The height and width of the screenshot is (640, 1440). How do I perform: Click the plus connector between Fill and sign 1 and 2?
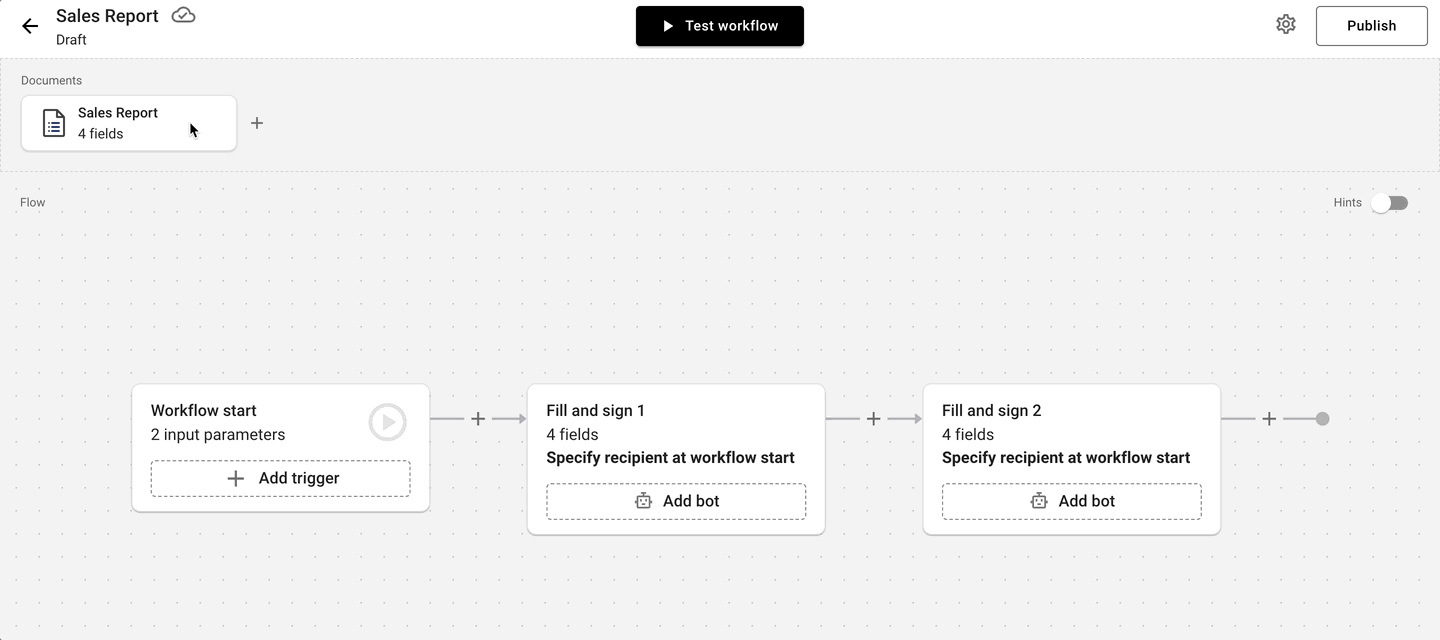(873, 420)
